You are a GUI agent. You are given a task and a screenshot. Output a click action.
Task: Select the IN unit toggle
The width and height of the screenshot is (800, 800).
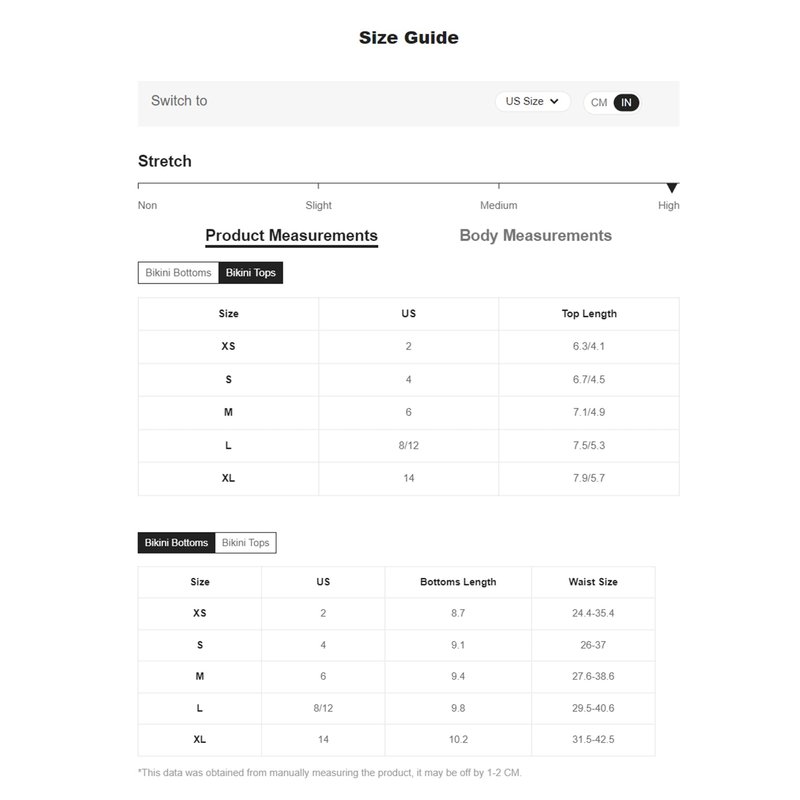tap(626, 103)
